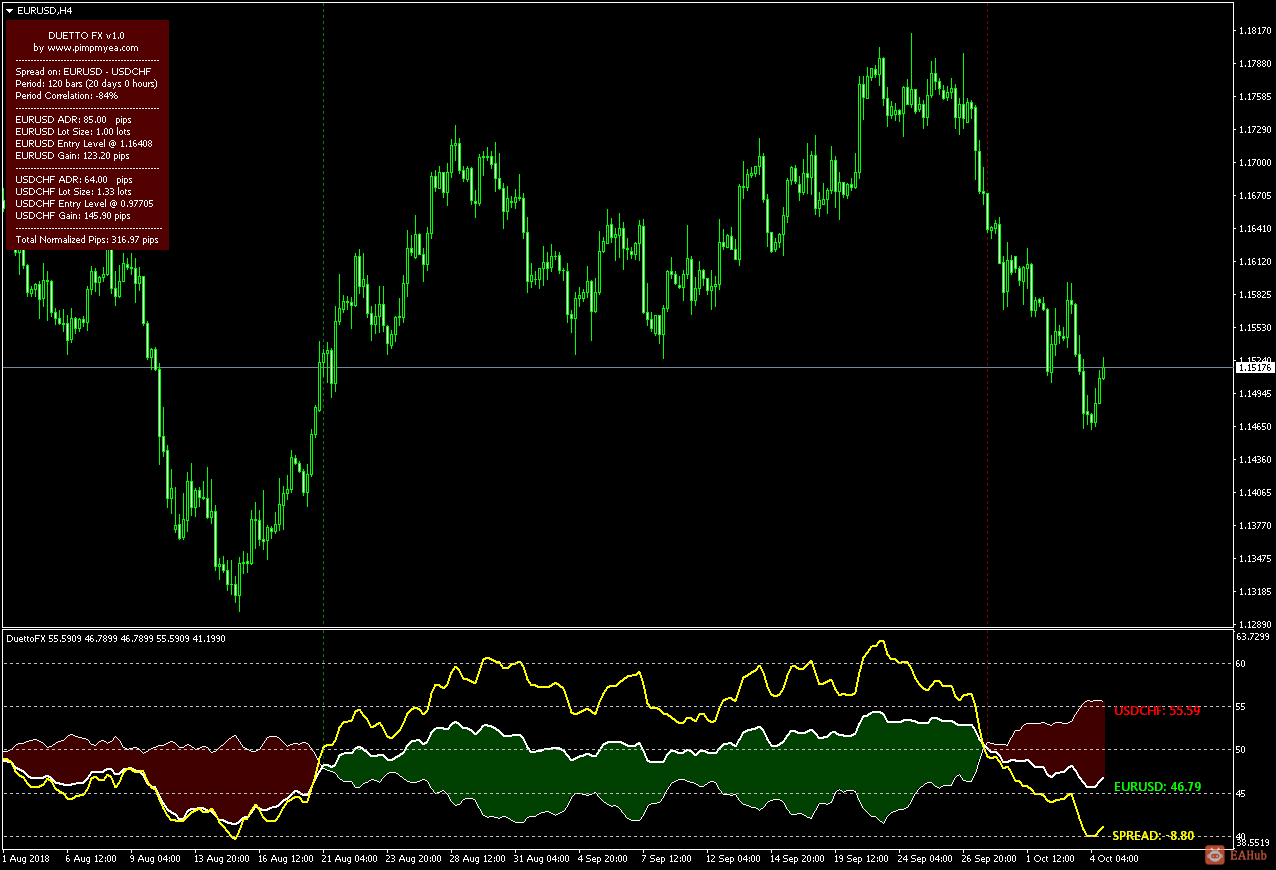Select the 55 level on indicator scale
The width and height of the screenshot is (1276, 870).
[1241, 707]
